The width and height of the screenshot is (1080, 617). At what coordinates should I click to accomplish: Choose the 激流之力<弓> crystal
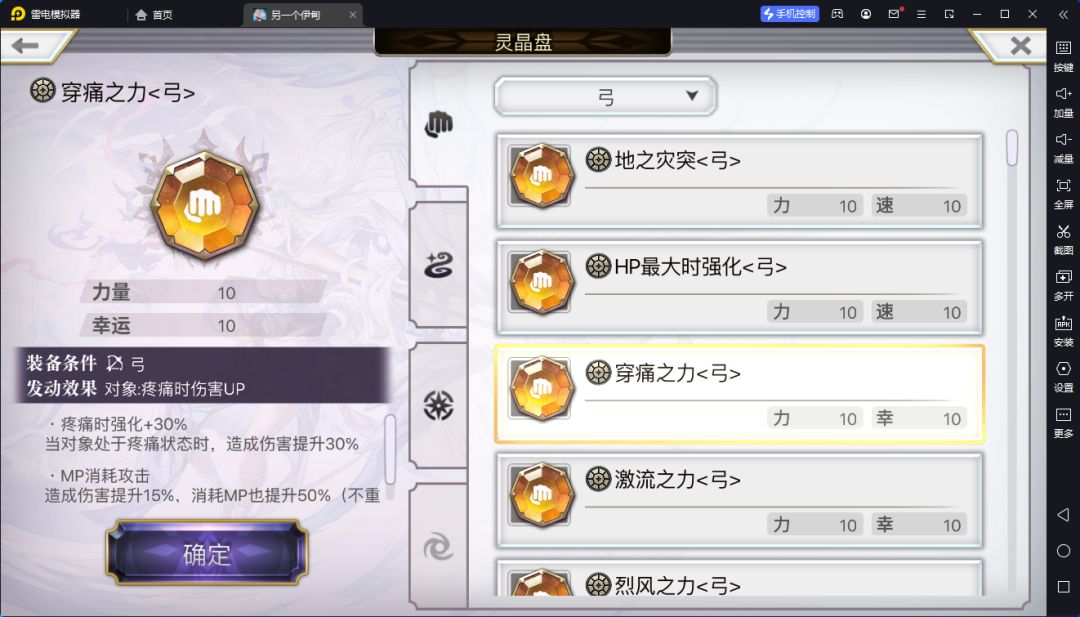pyautogui.click(x=739, y=500)
